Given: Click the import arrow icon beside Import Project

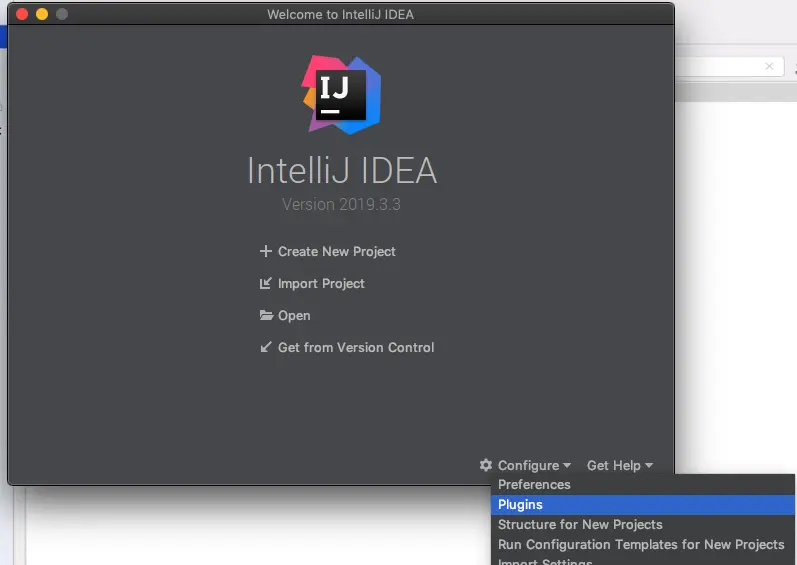Looking at the screenshot, I should pos(265,283).
